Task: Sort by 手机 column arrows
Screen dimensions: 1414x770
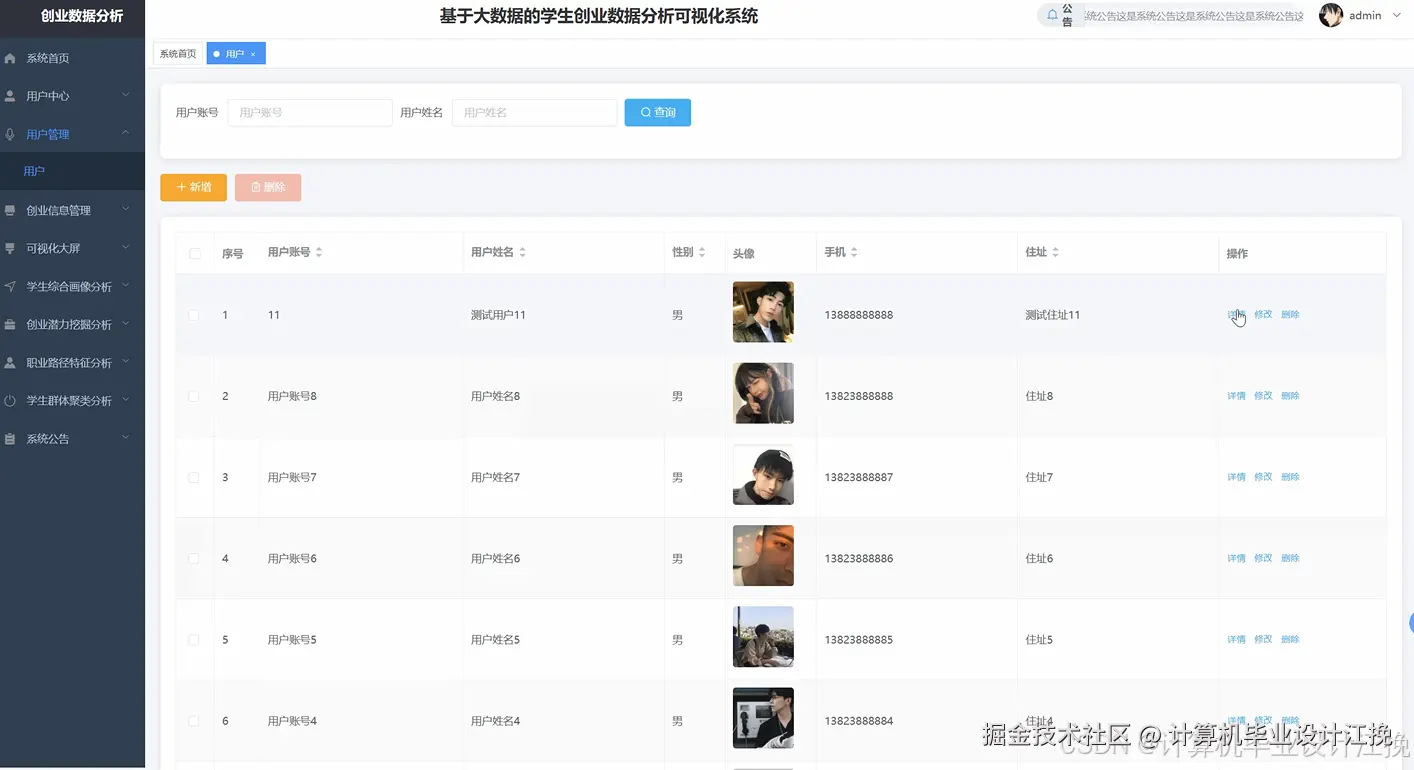Action: (x=854, y=253)
